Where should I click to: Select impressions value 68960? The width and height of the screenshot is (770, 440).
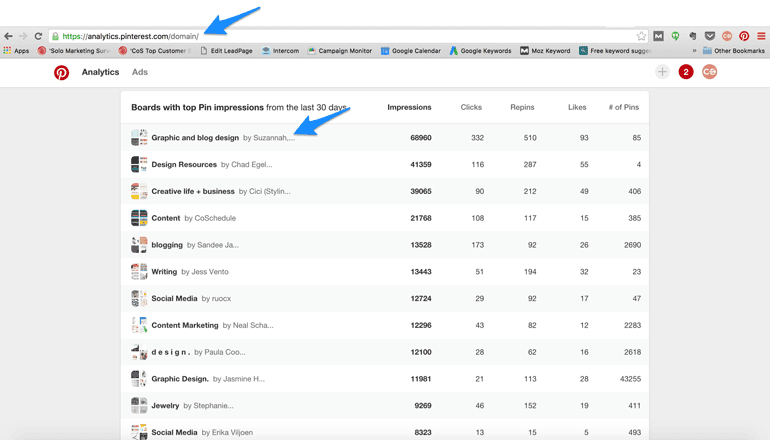point(421,138)
